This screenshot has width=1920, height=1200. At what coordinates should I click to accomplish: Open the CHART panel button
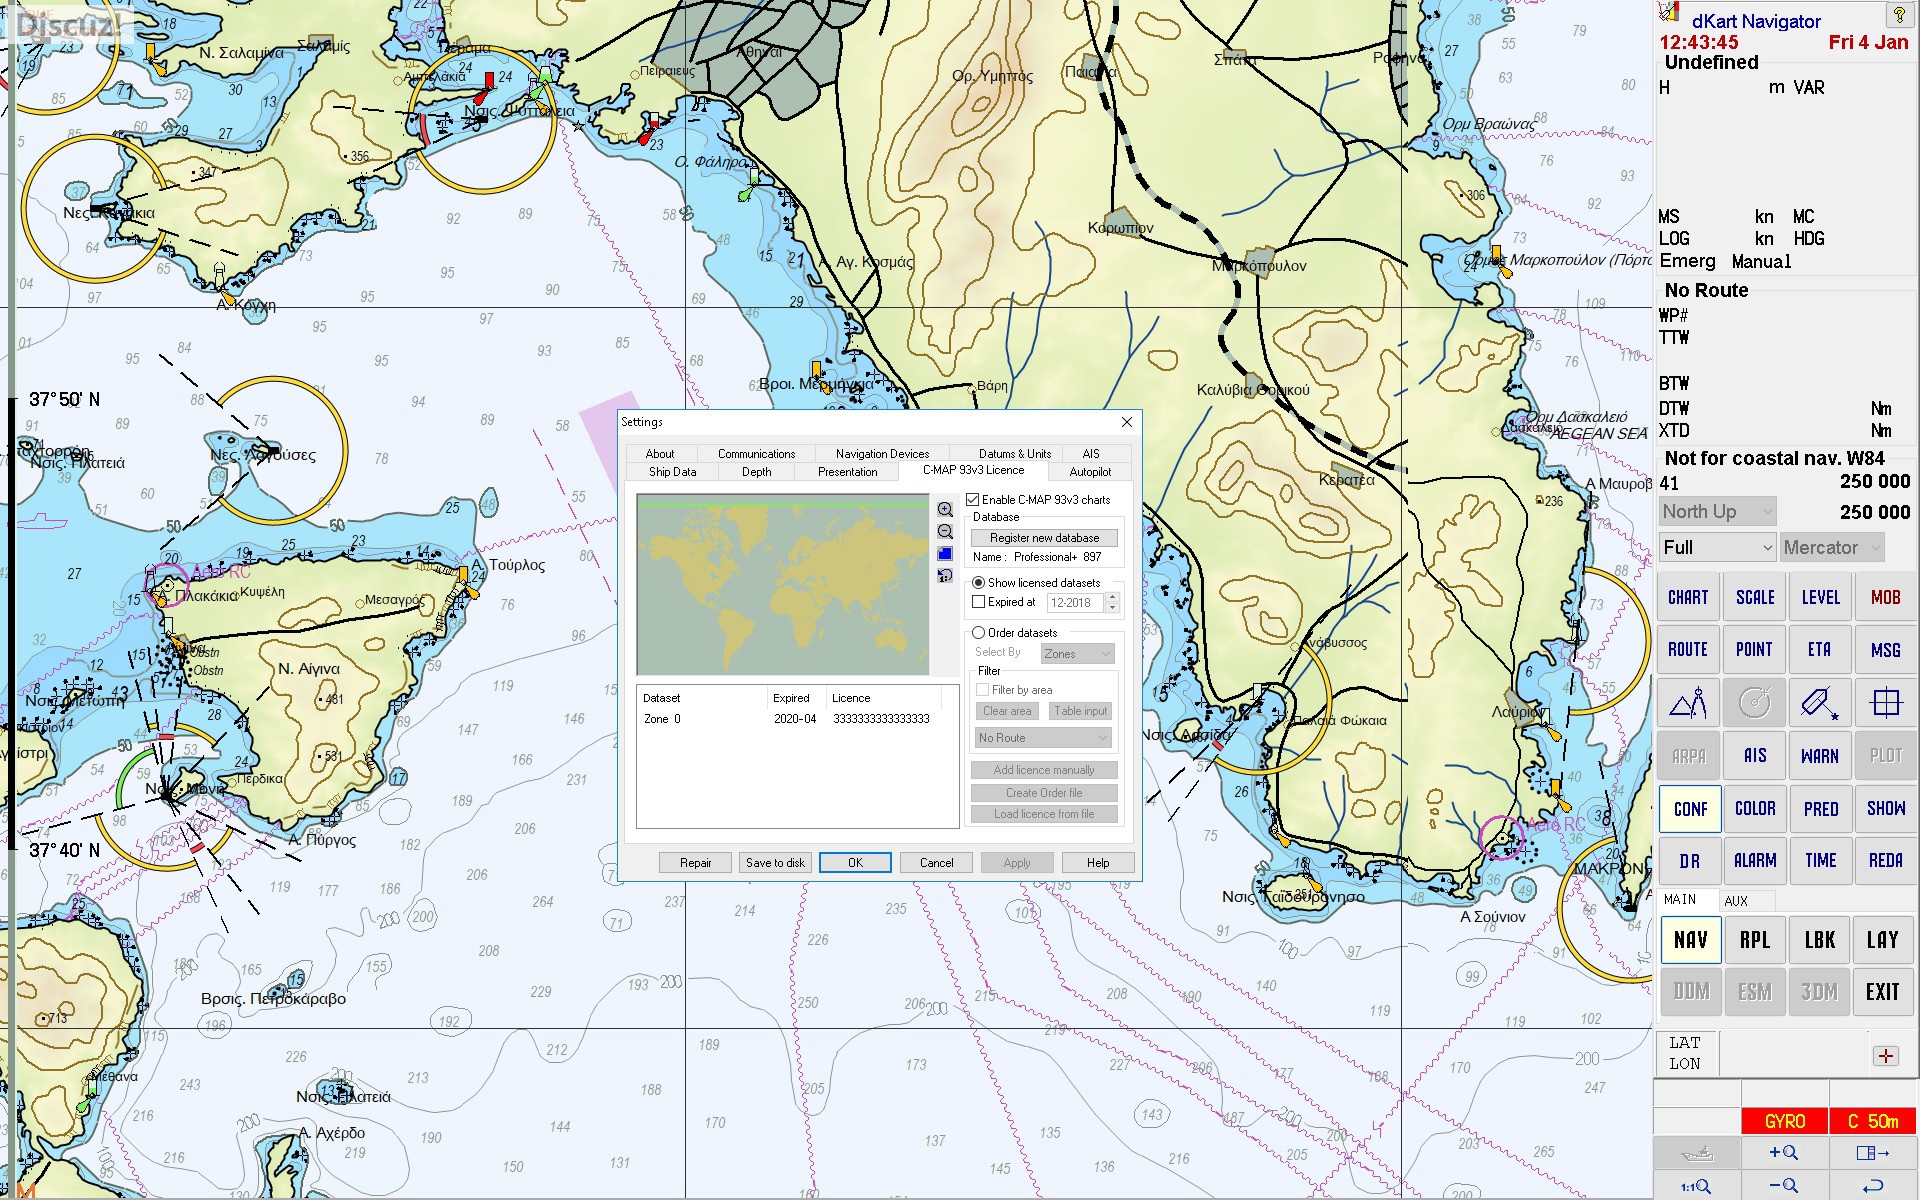click(1688, 597)
